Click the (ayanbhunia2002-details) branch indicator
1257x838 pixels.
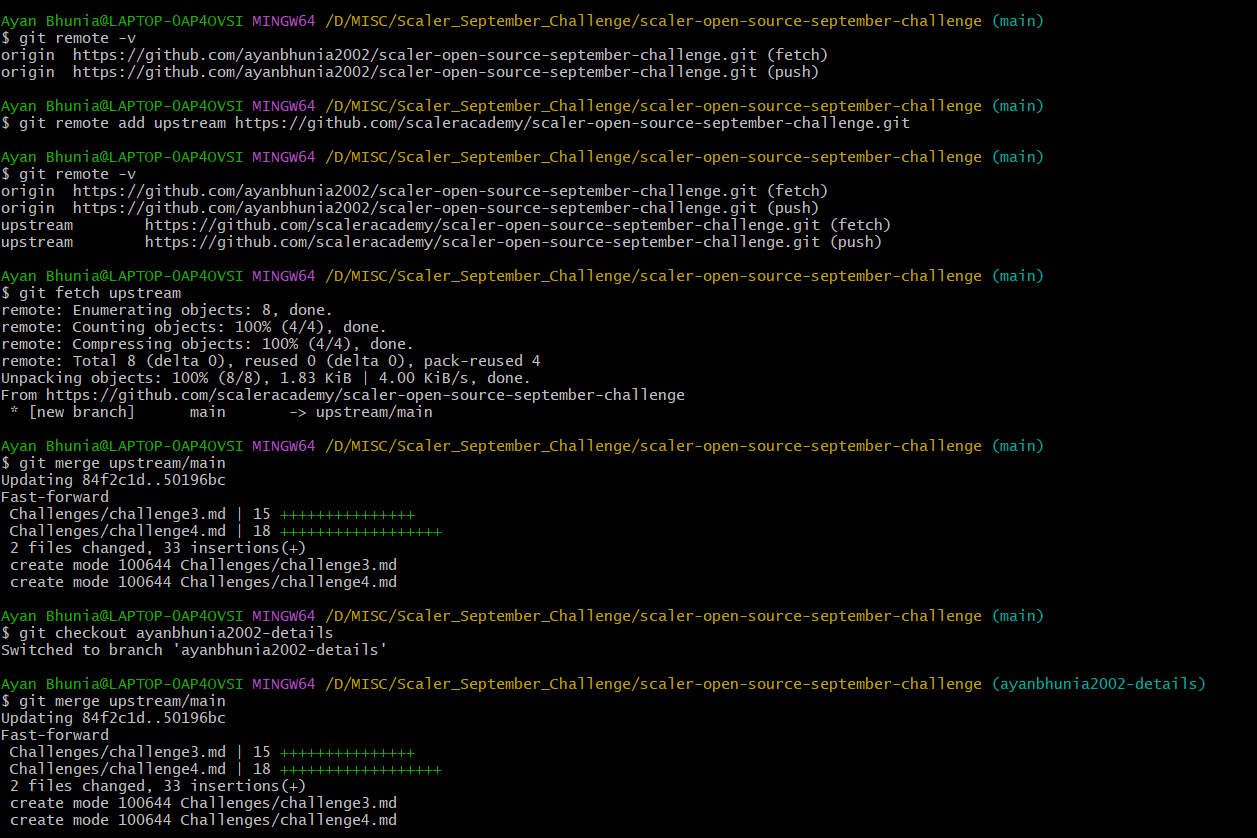1098,683
